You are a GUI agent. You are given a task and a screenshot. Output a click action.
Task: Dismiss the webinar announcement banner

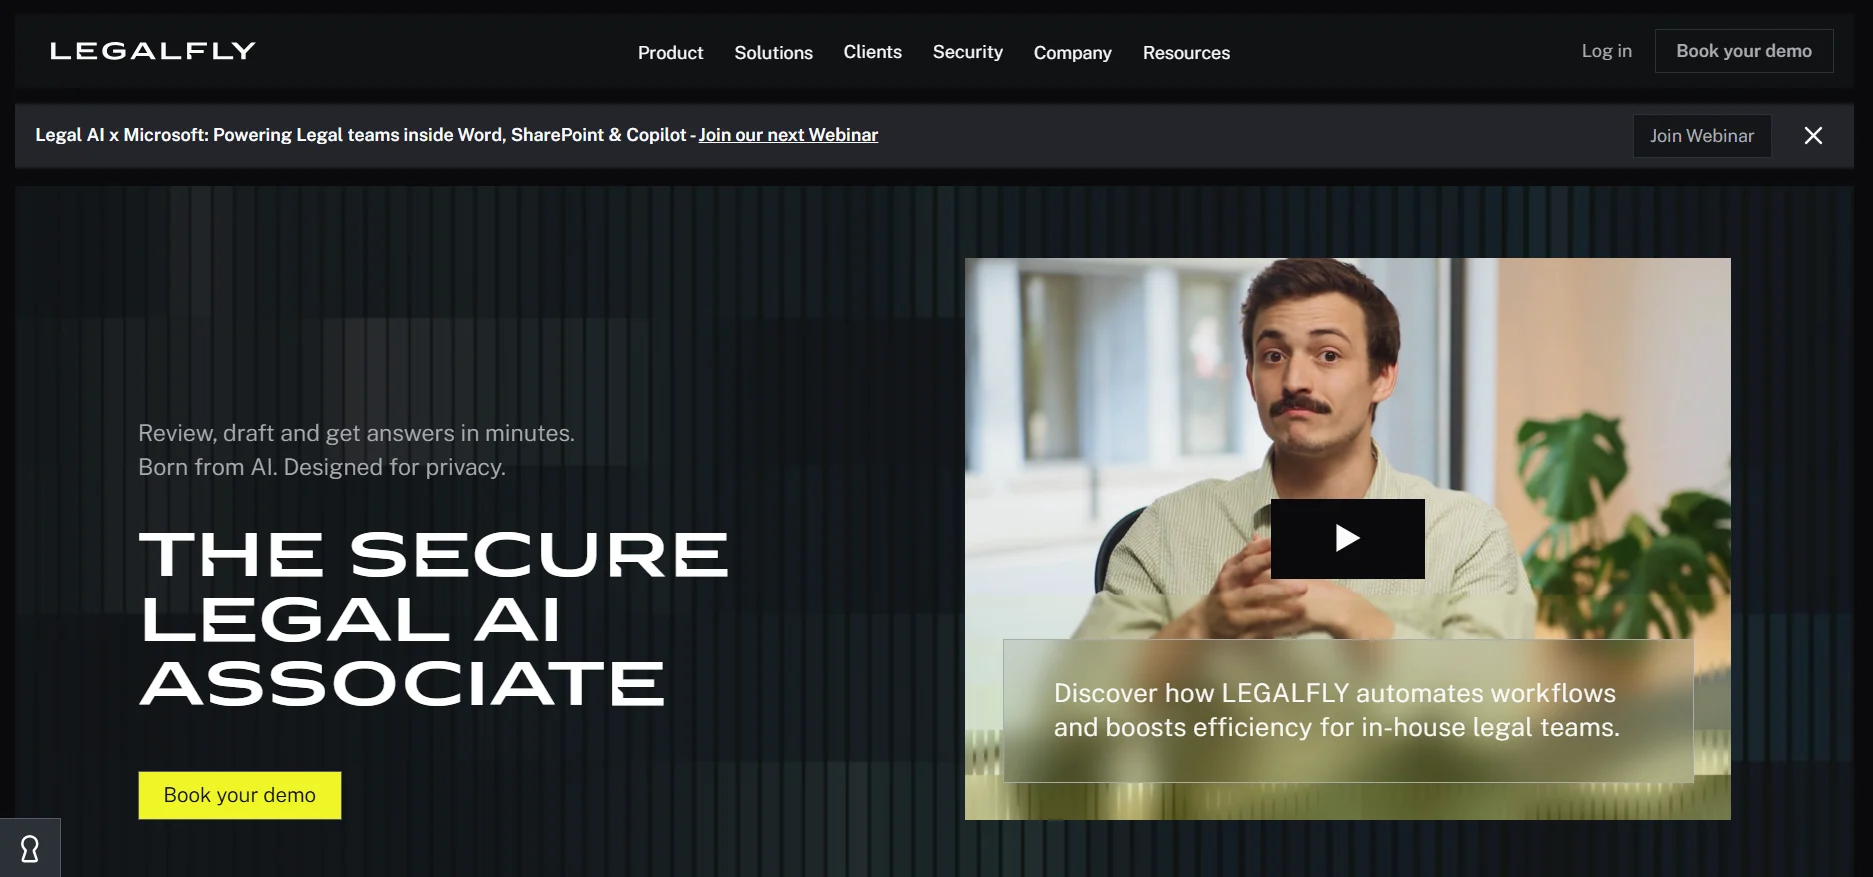tap(1813, 136)
